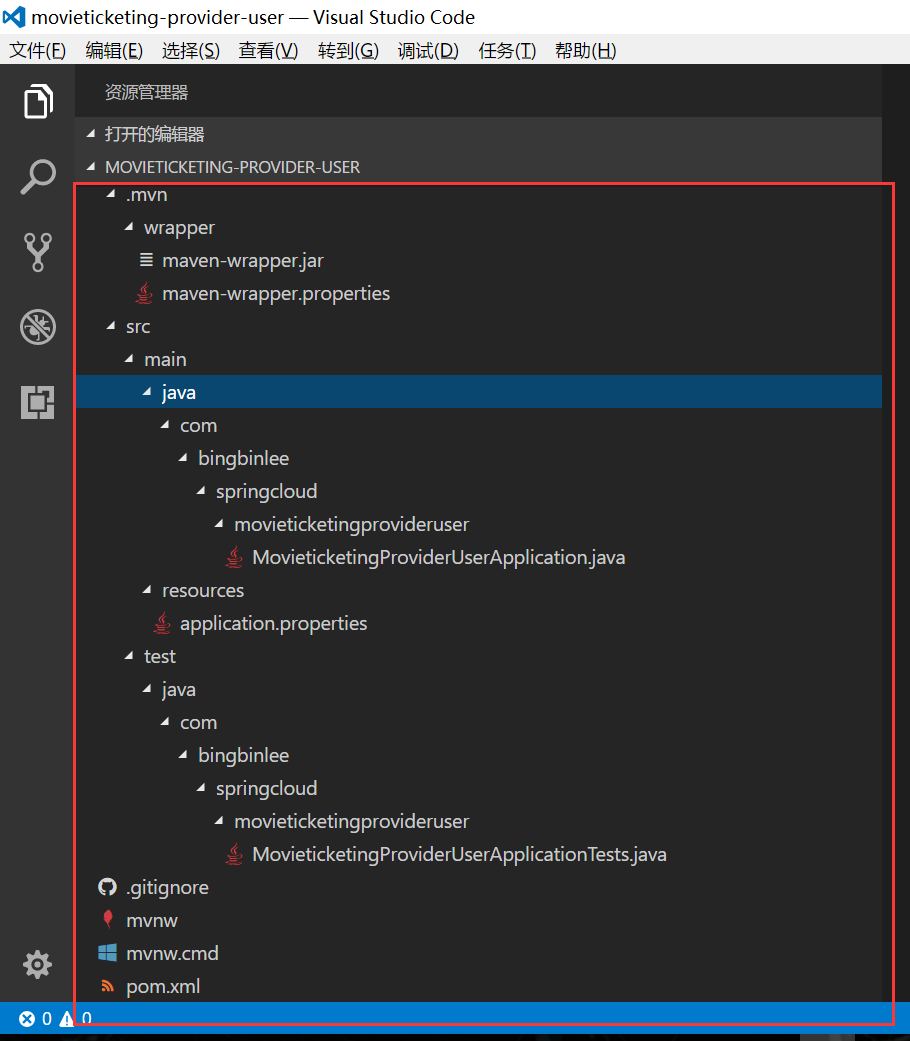Screen dimensions: 910x1041
Task: Select the mvnw file name
Action: tap(152, 920)
